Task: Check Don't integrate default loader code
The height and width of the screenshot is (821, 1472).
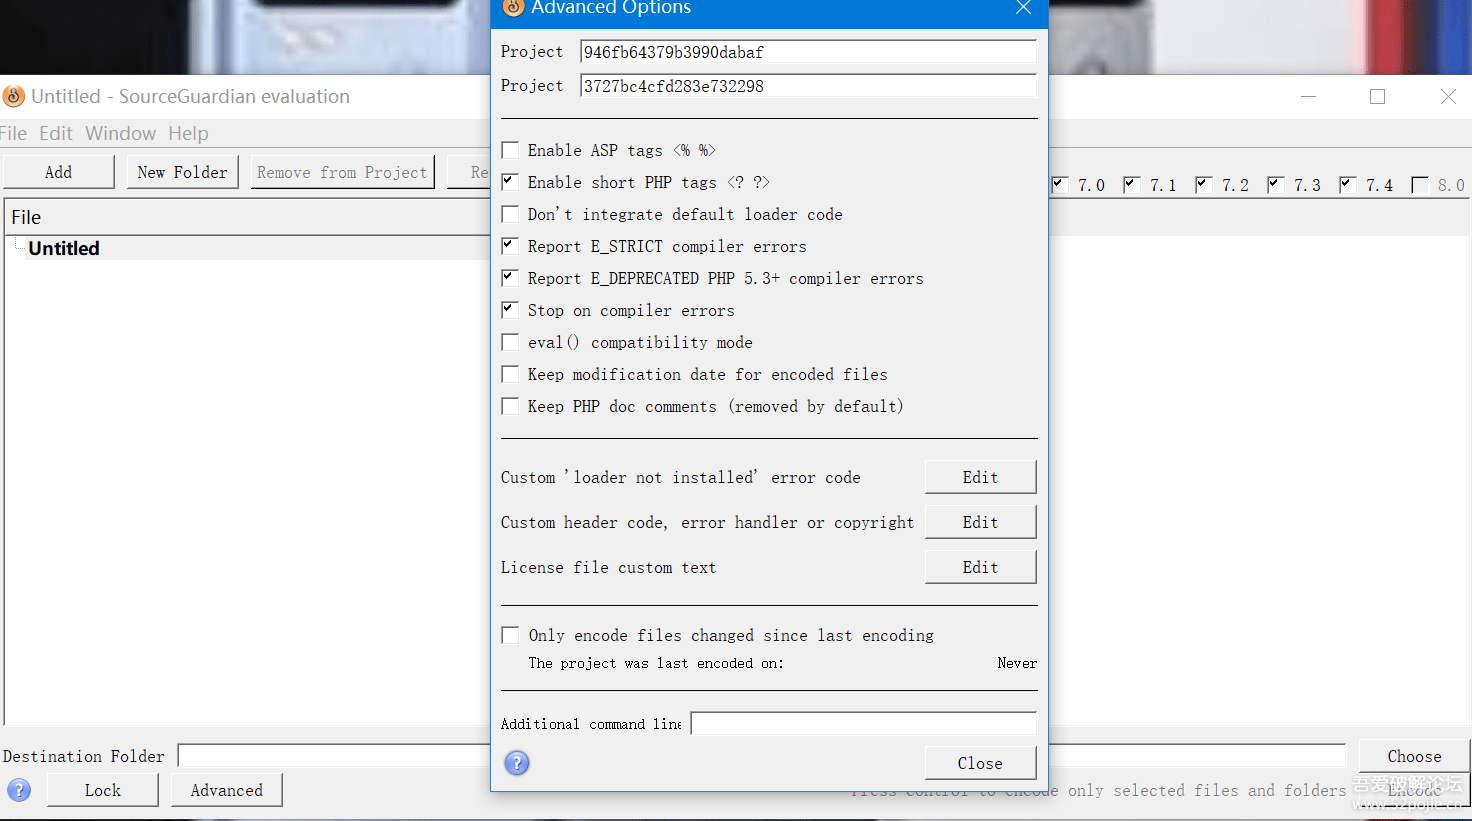Action: click(x=510, y=214)
